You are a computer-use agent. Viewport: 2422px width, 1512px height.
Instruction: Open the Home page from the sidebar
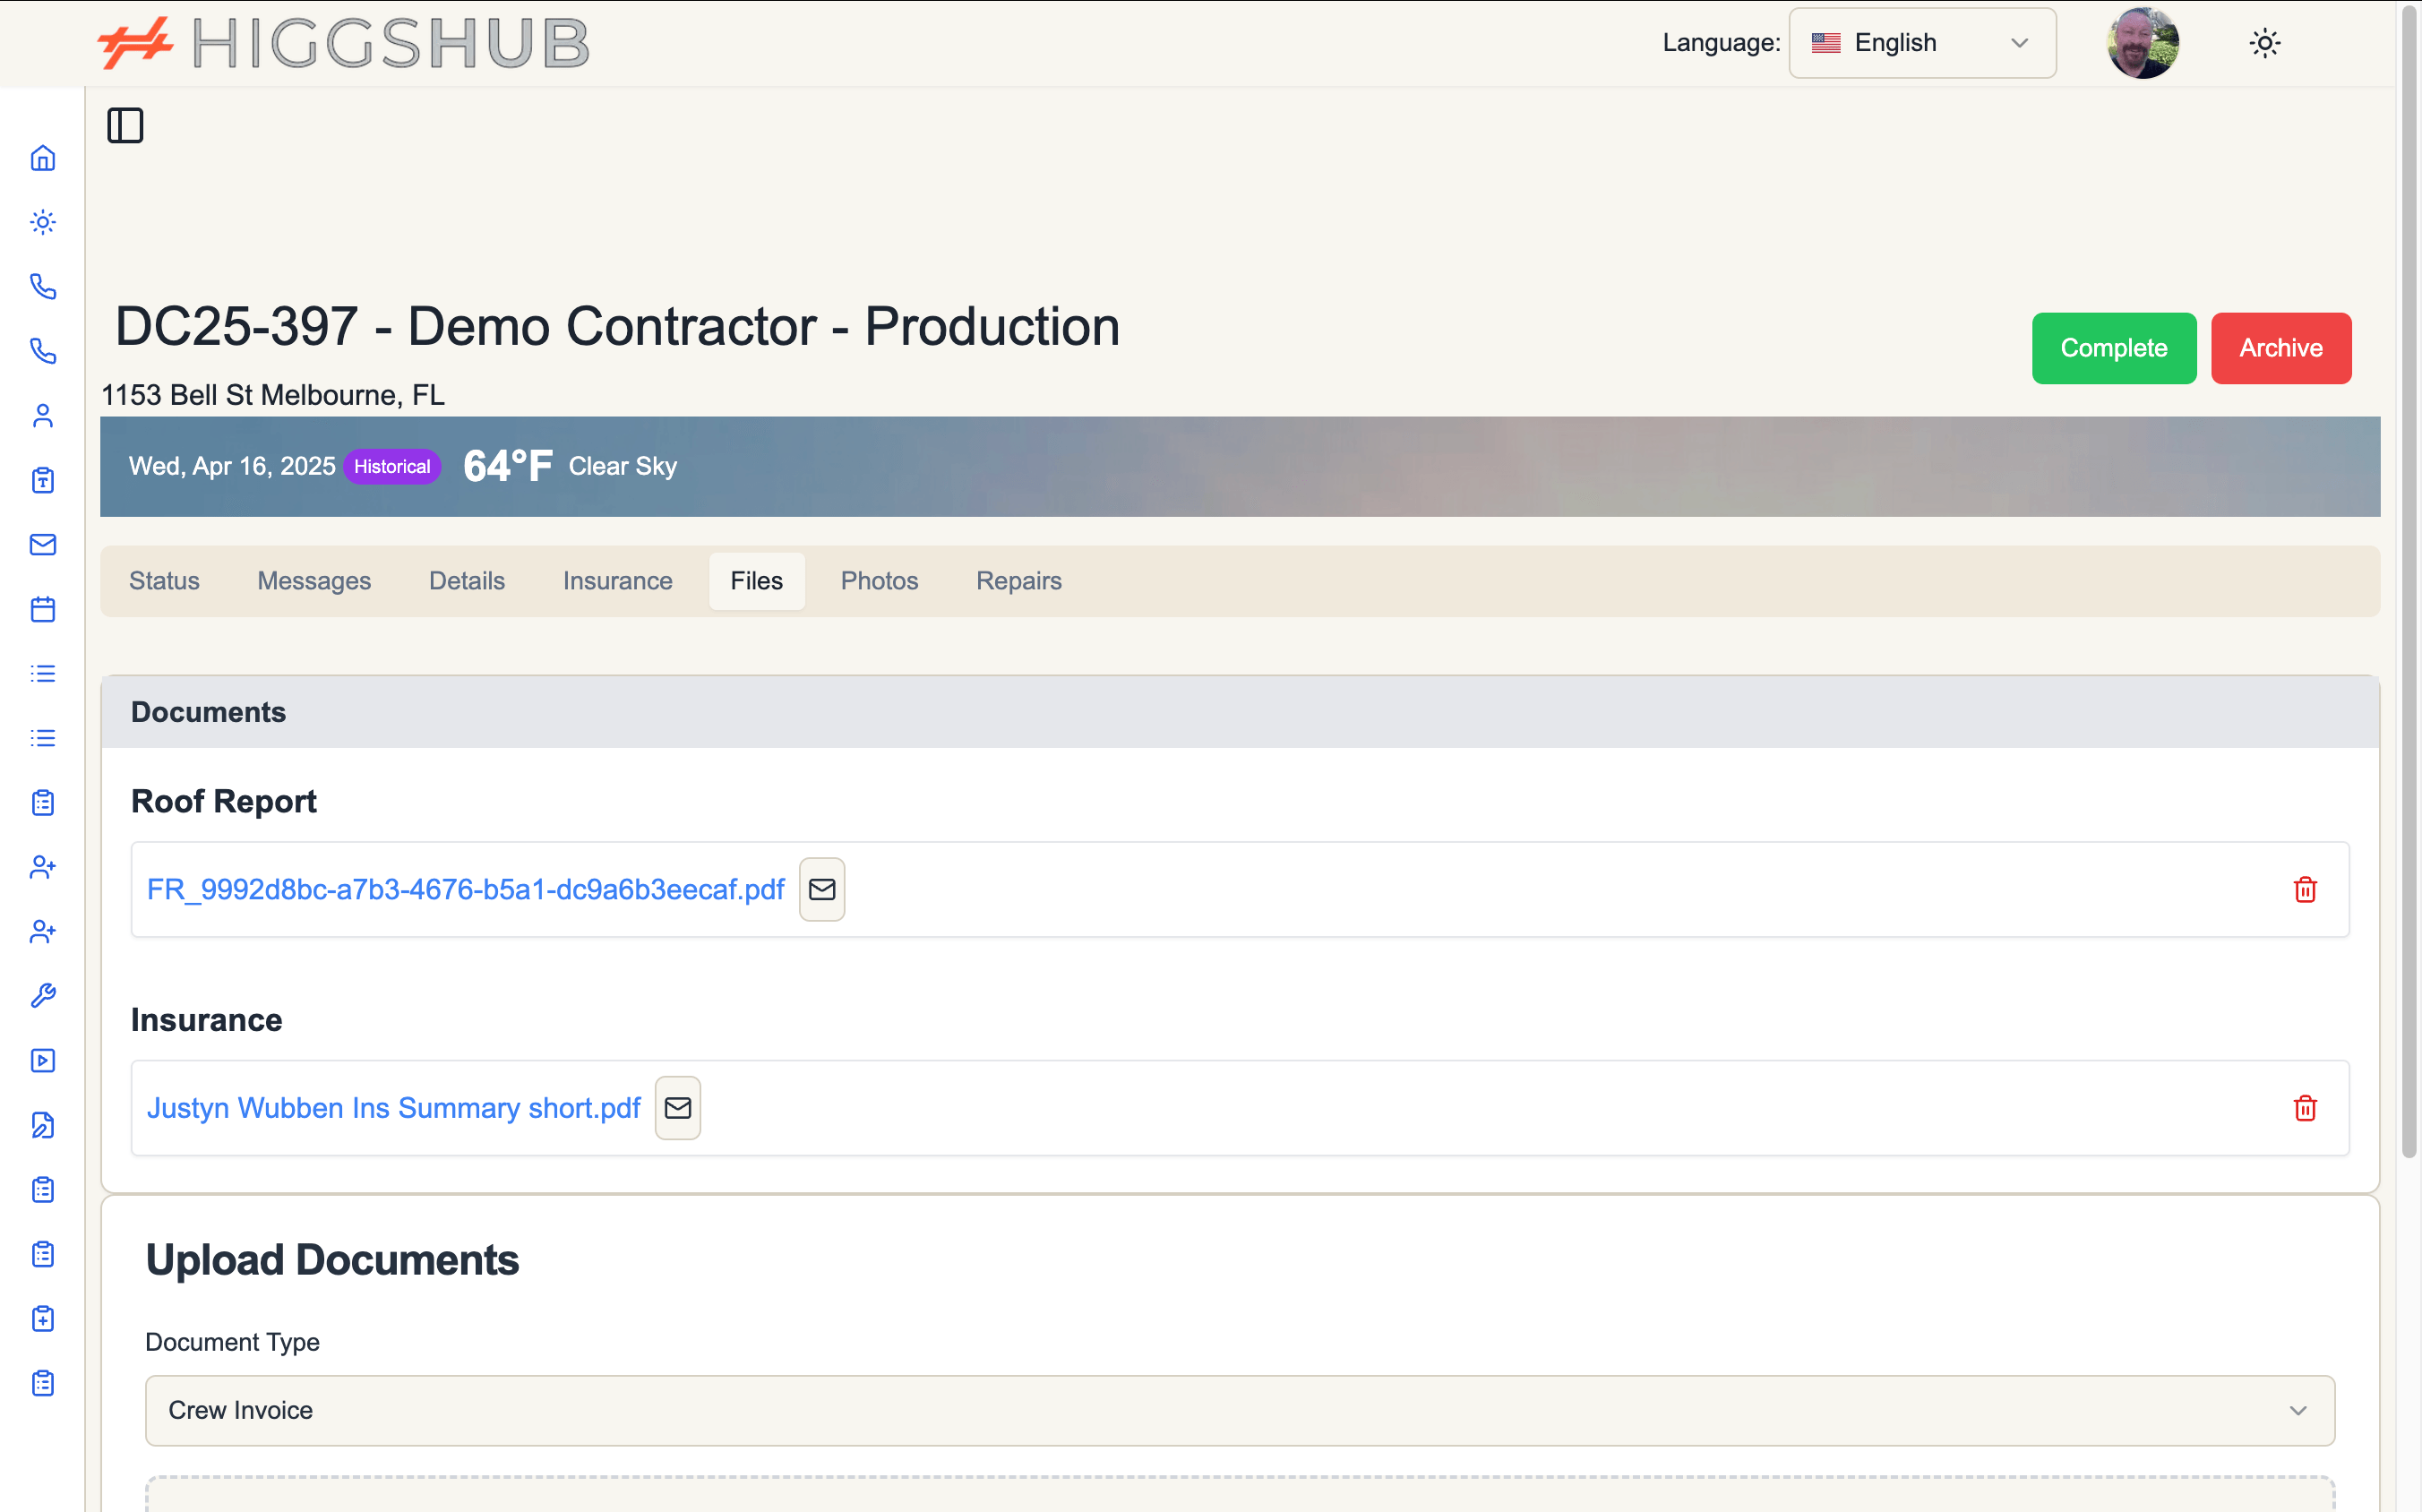43,158
